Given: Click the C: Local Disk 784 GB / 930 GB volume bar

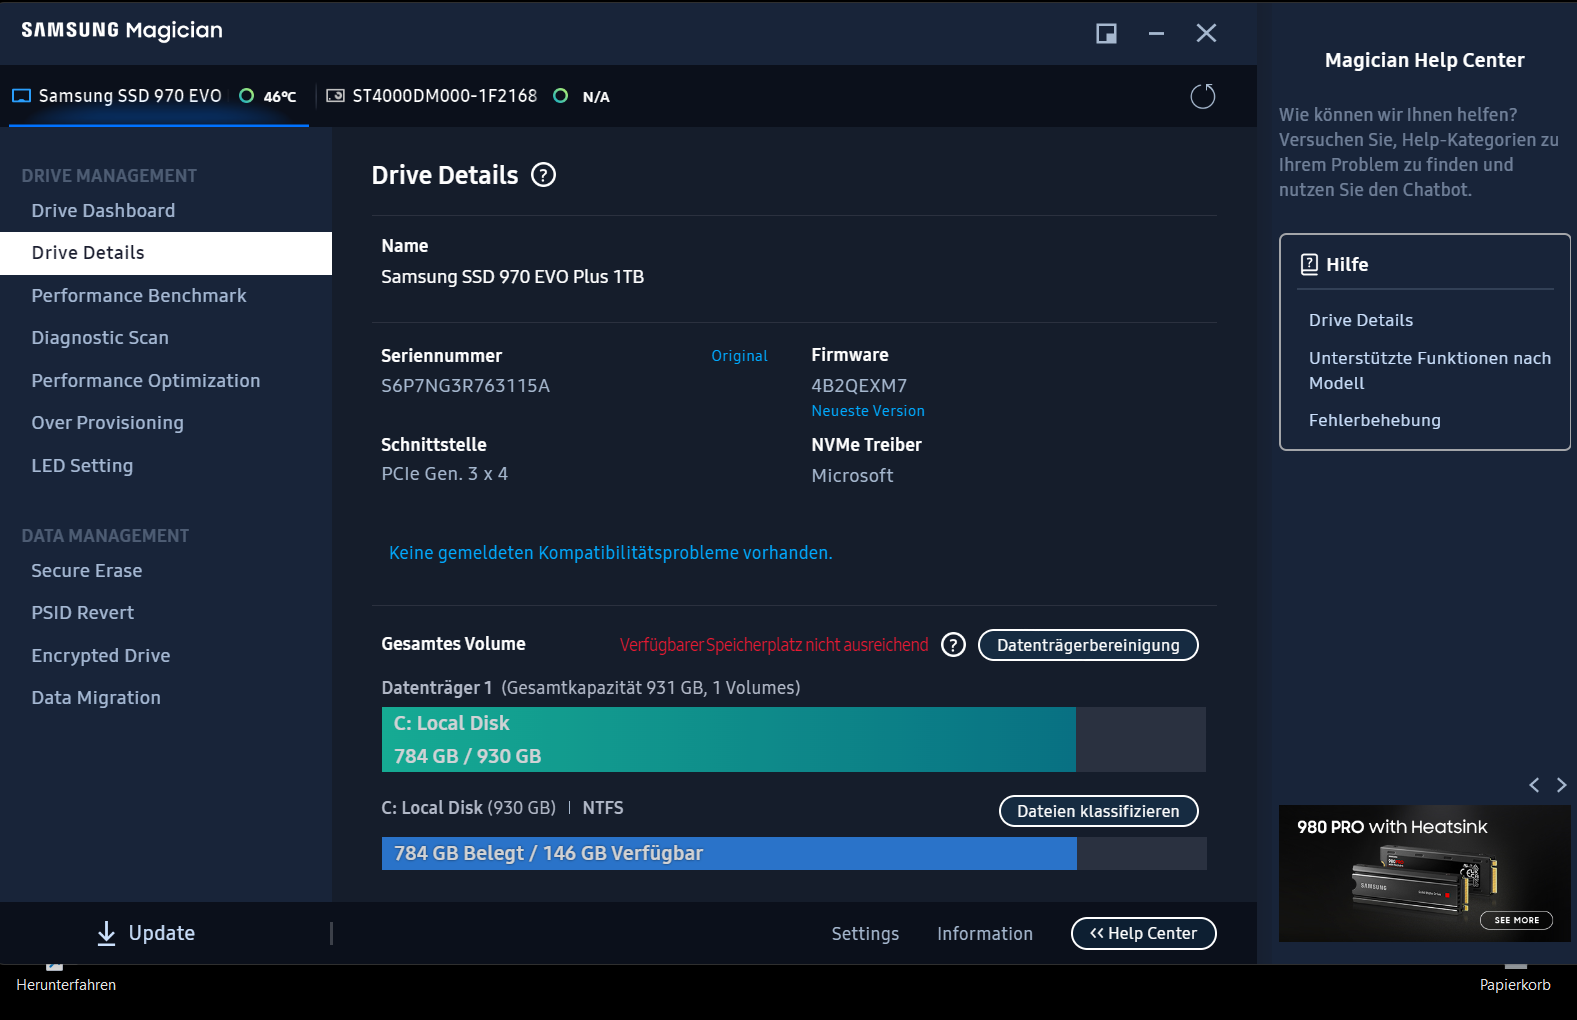Looking at the screenshot, I should pyautogui.click(x=793, y=739).
